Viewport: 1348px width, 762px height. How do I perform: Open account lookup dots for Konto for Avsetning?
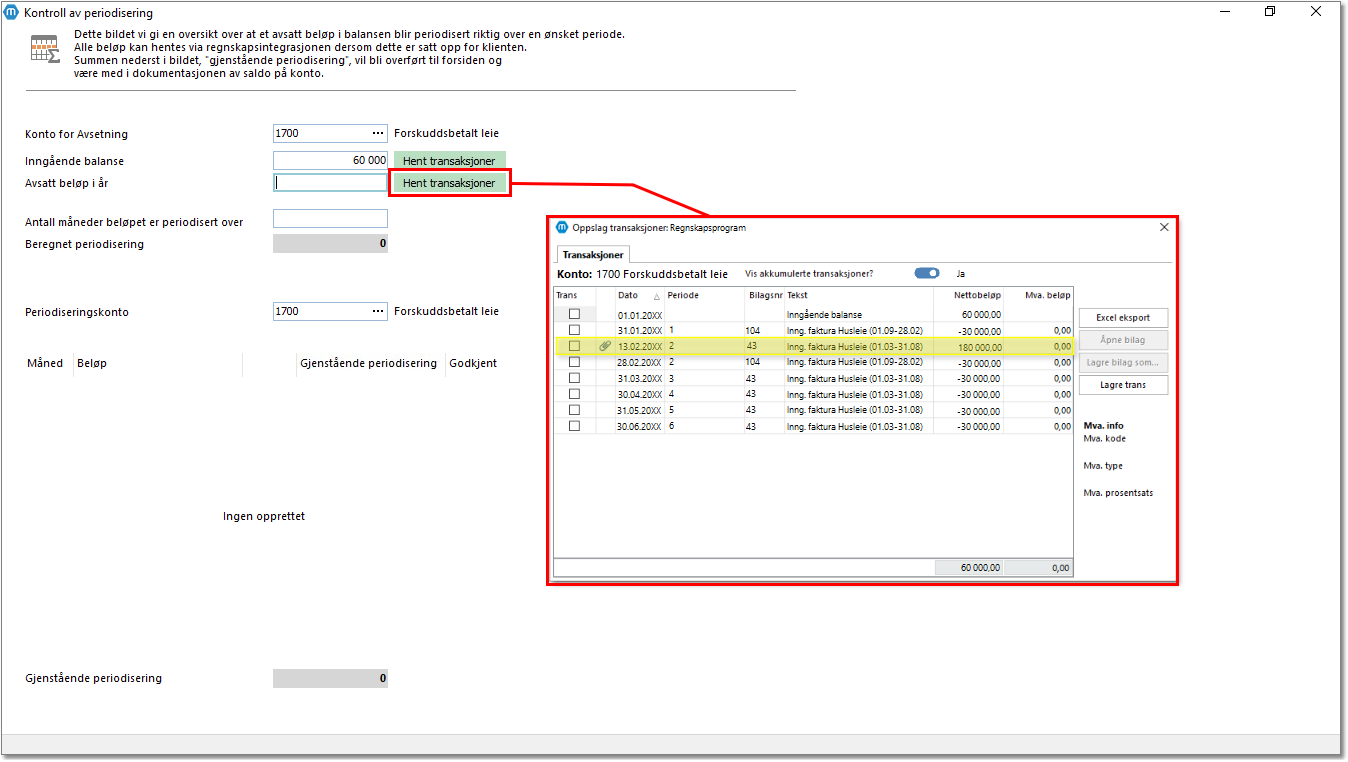(x=378, y=133)
